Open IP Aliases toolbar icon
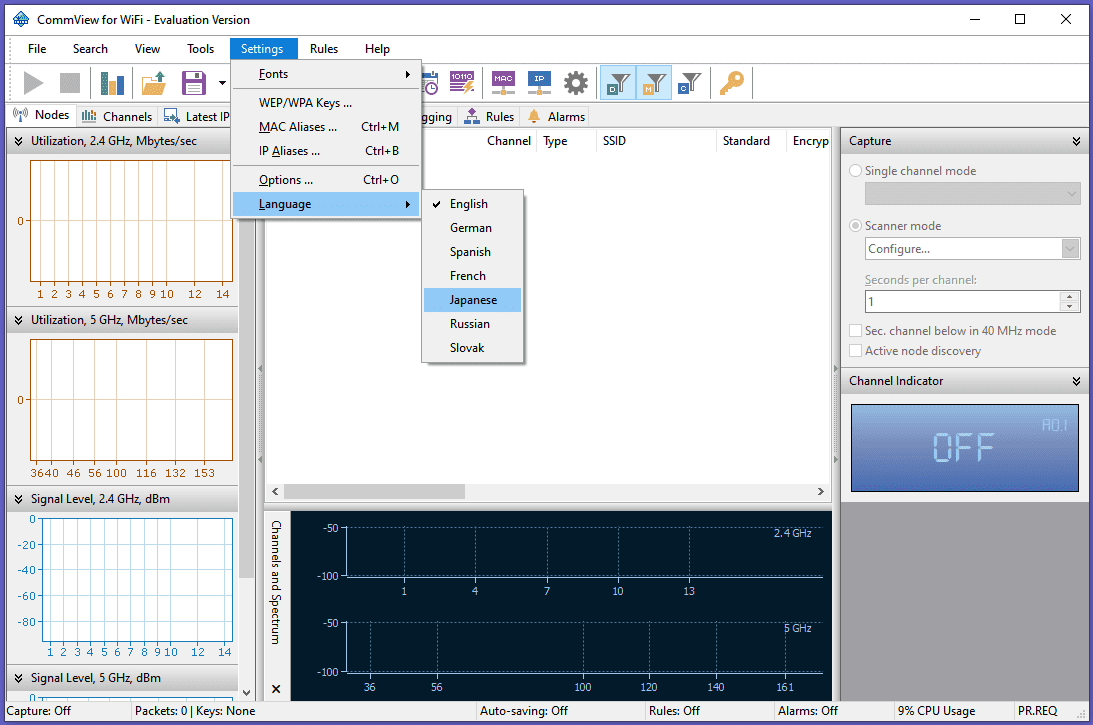1093x725 pixels. point(539,83)
